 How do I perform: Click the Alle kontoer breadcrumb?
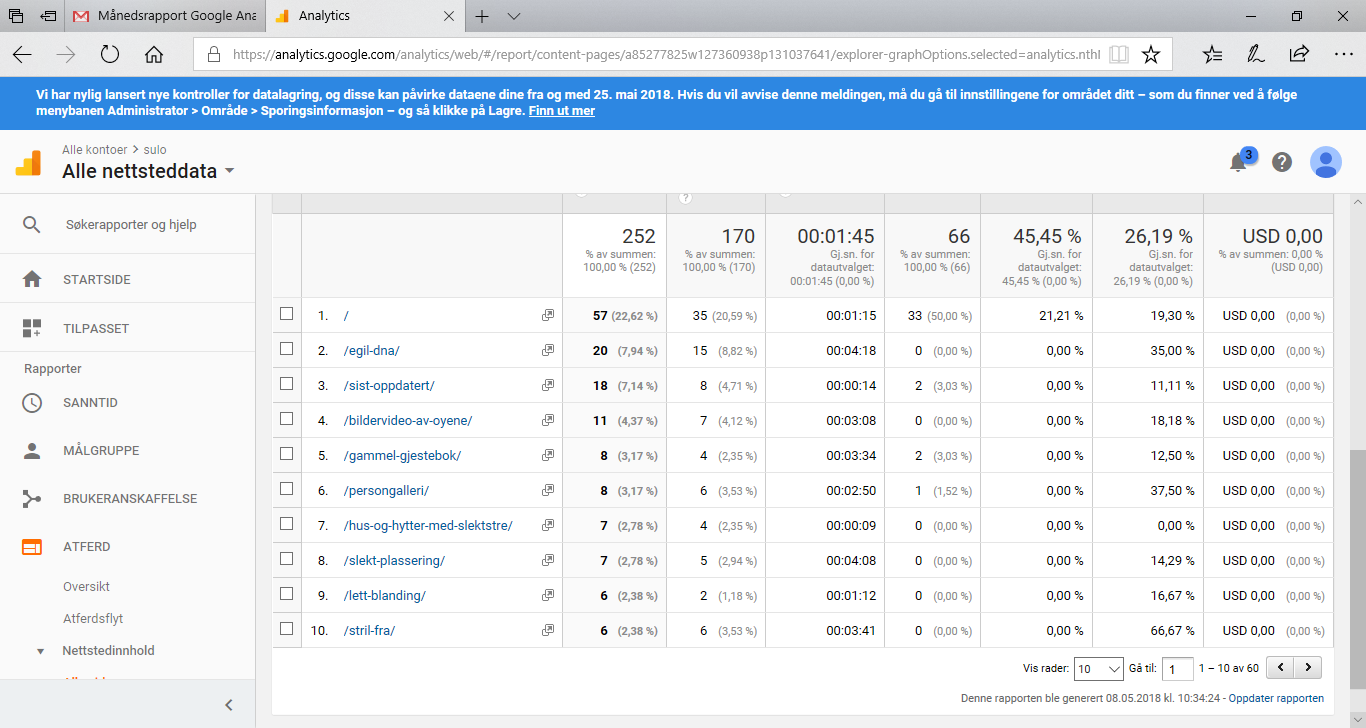click(93, 149)
